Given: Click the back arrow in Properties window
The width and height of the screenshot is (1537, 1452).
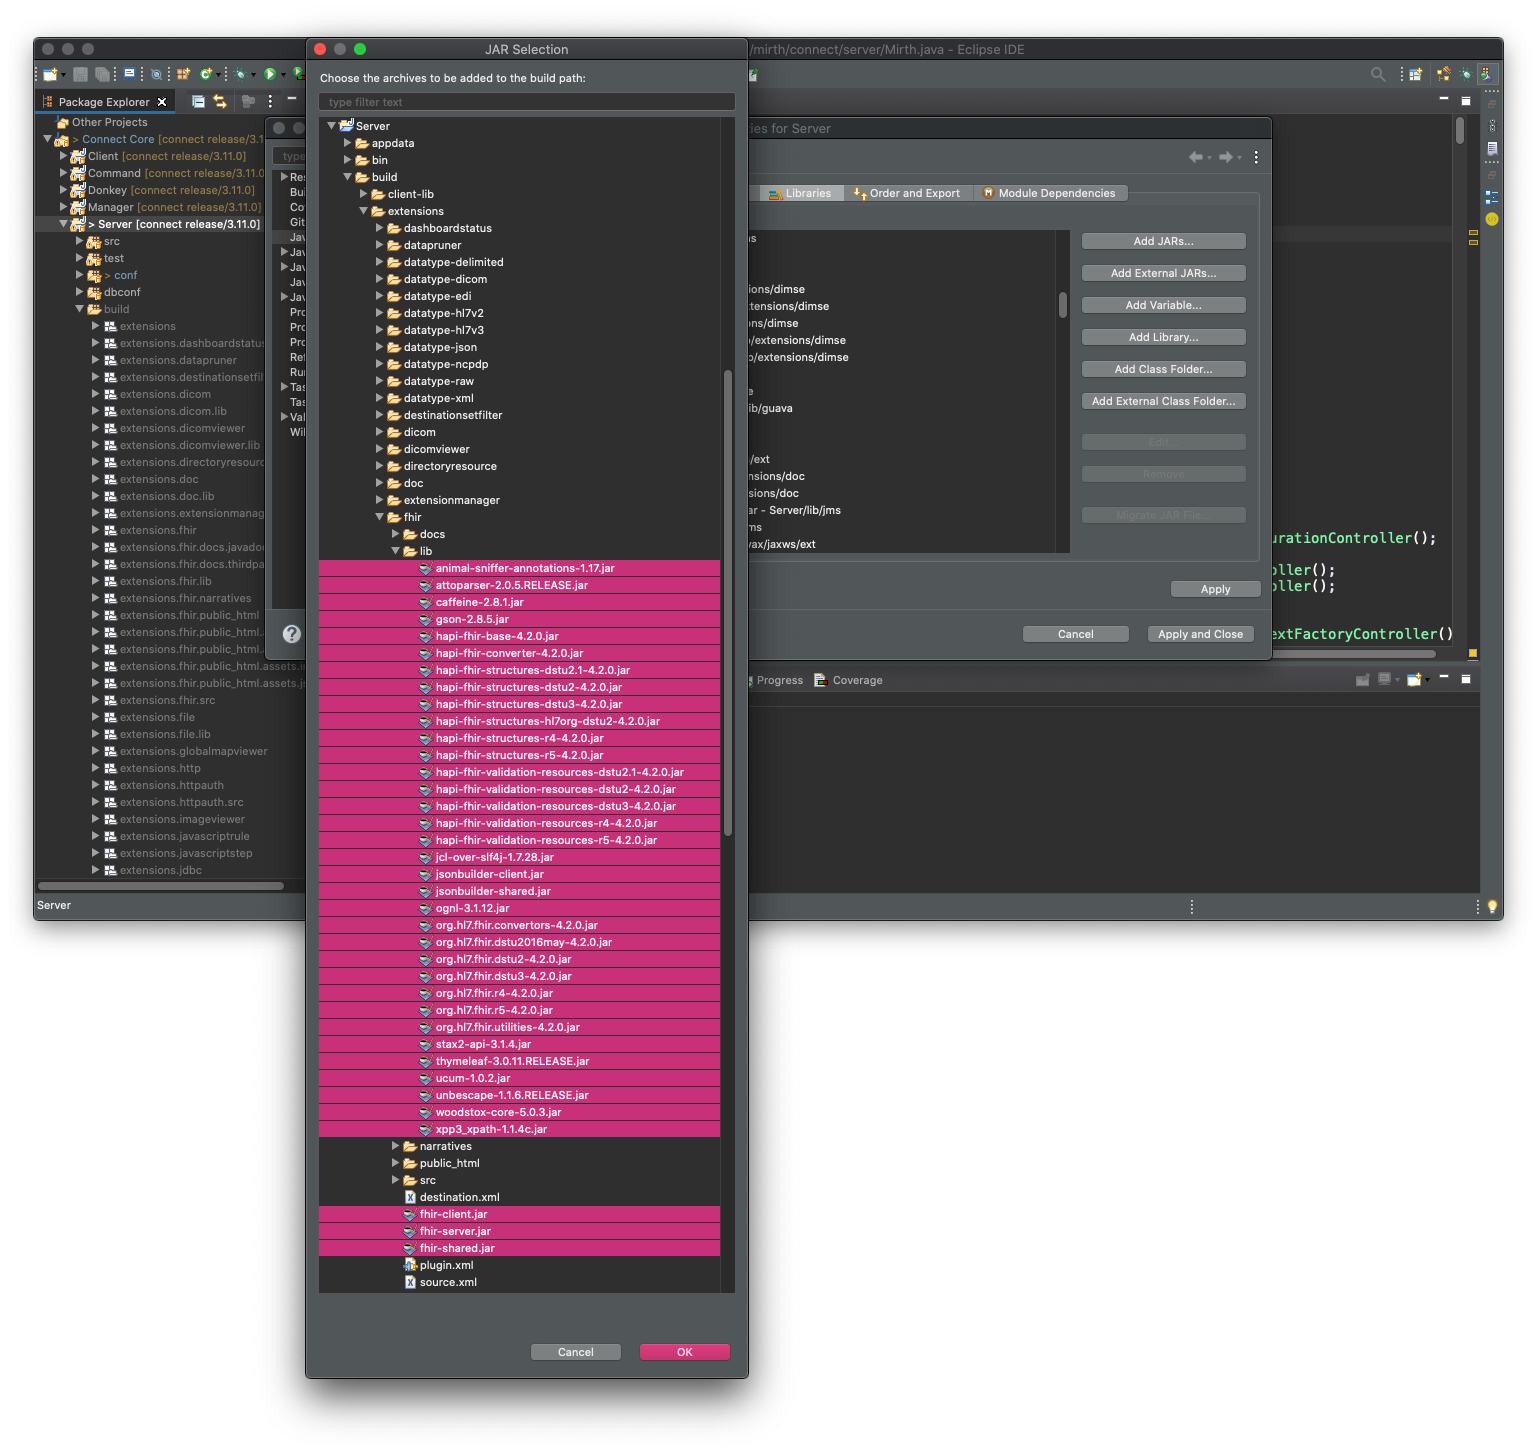Looking at the screenshot, I should click(1195, 157).
